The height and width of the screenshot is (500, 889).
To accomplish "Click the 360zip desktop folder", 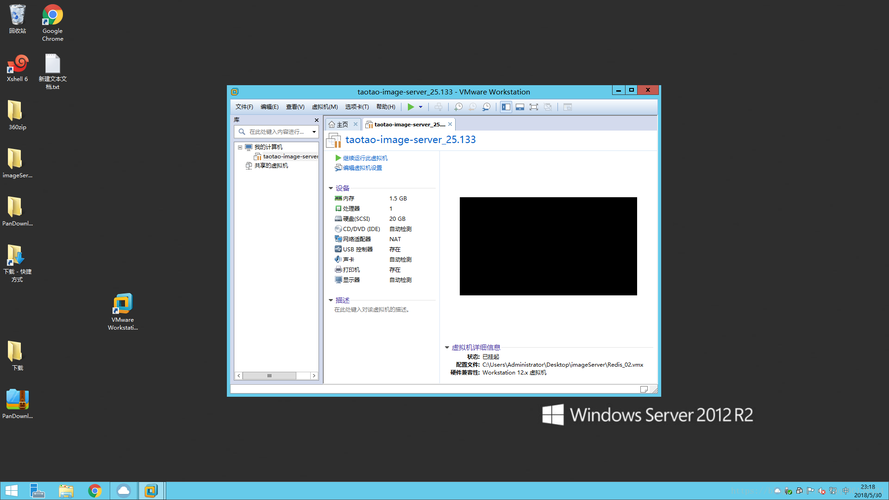I will click(17, 115).
